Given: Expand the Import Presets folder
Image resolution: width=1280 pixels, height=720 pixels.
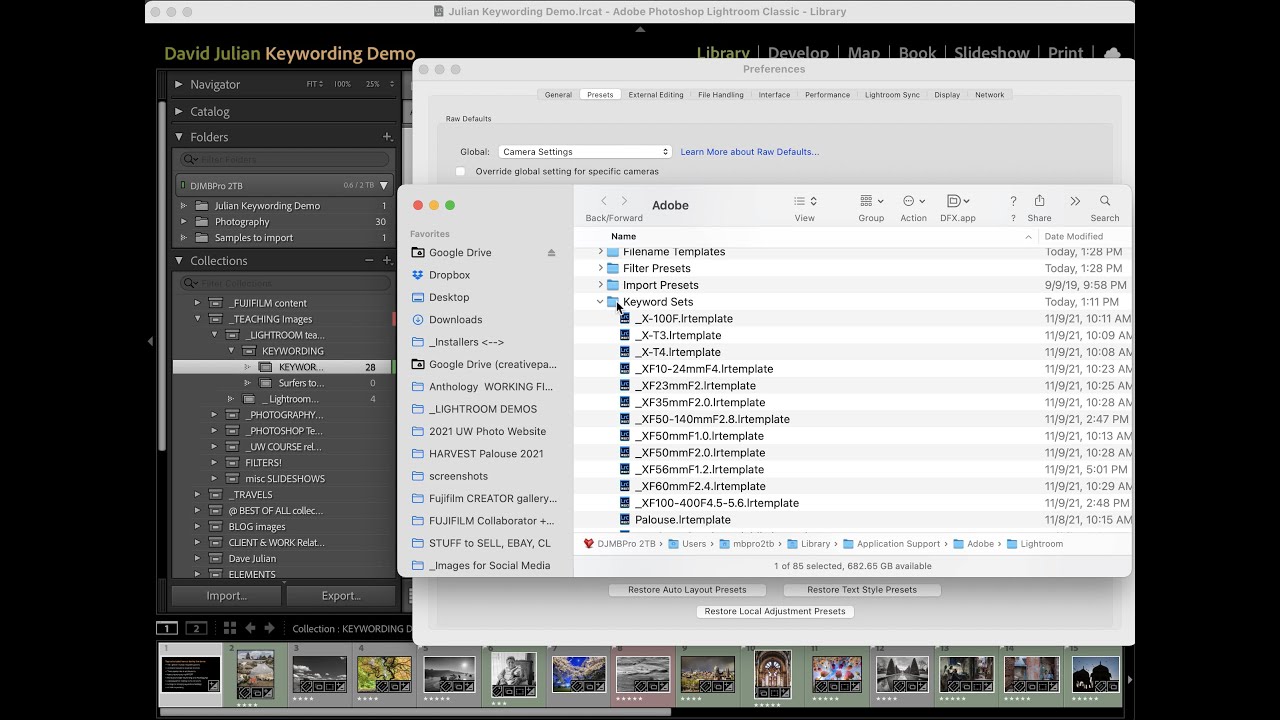Looking at the screenshot, I should coord(600,286).
